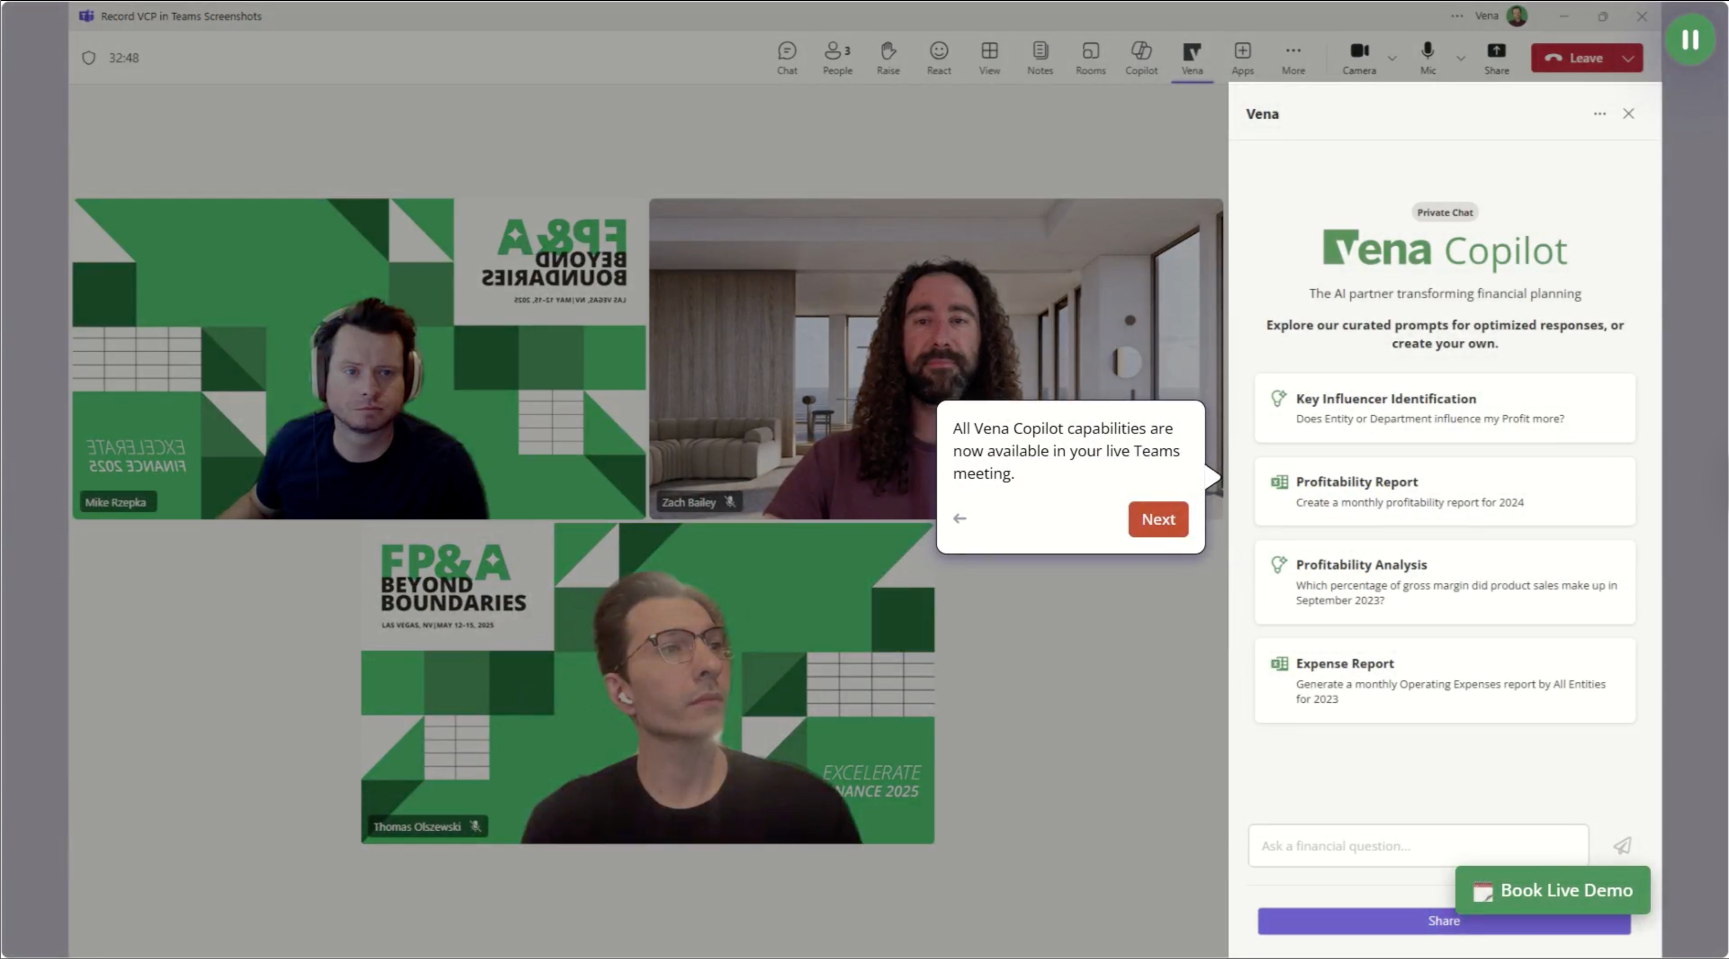Open the Apps panel

pos(1242,57)
